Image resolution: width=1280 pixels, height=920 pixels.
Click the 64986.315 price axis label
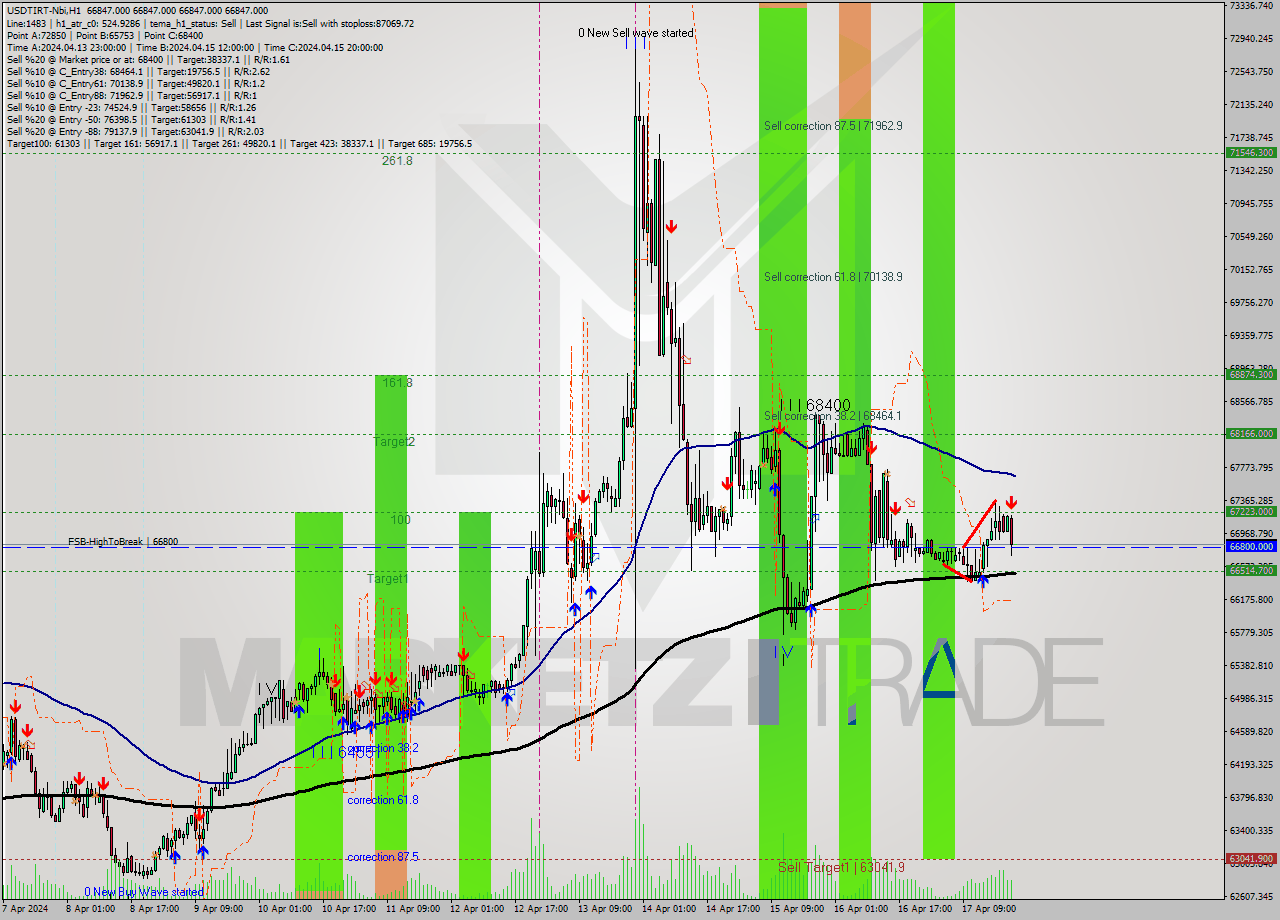pos(1251,698)
